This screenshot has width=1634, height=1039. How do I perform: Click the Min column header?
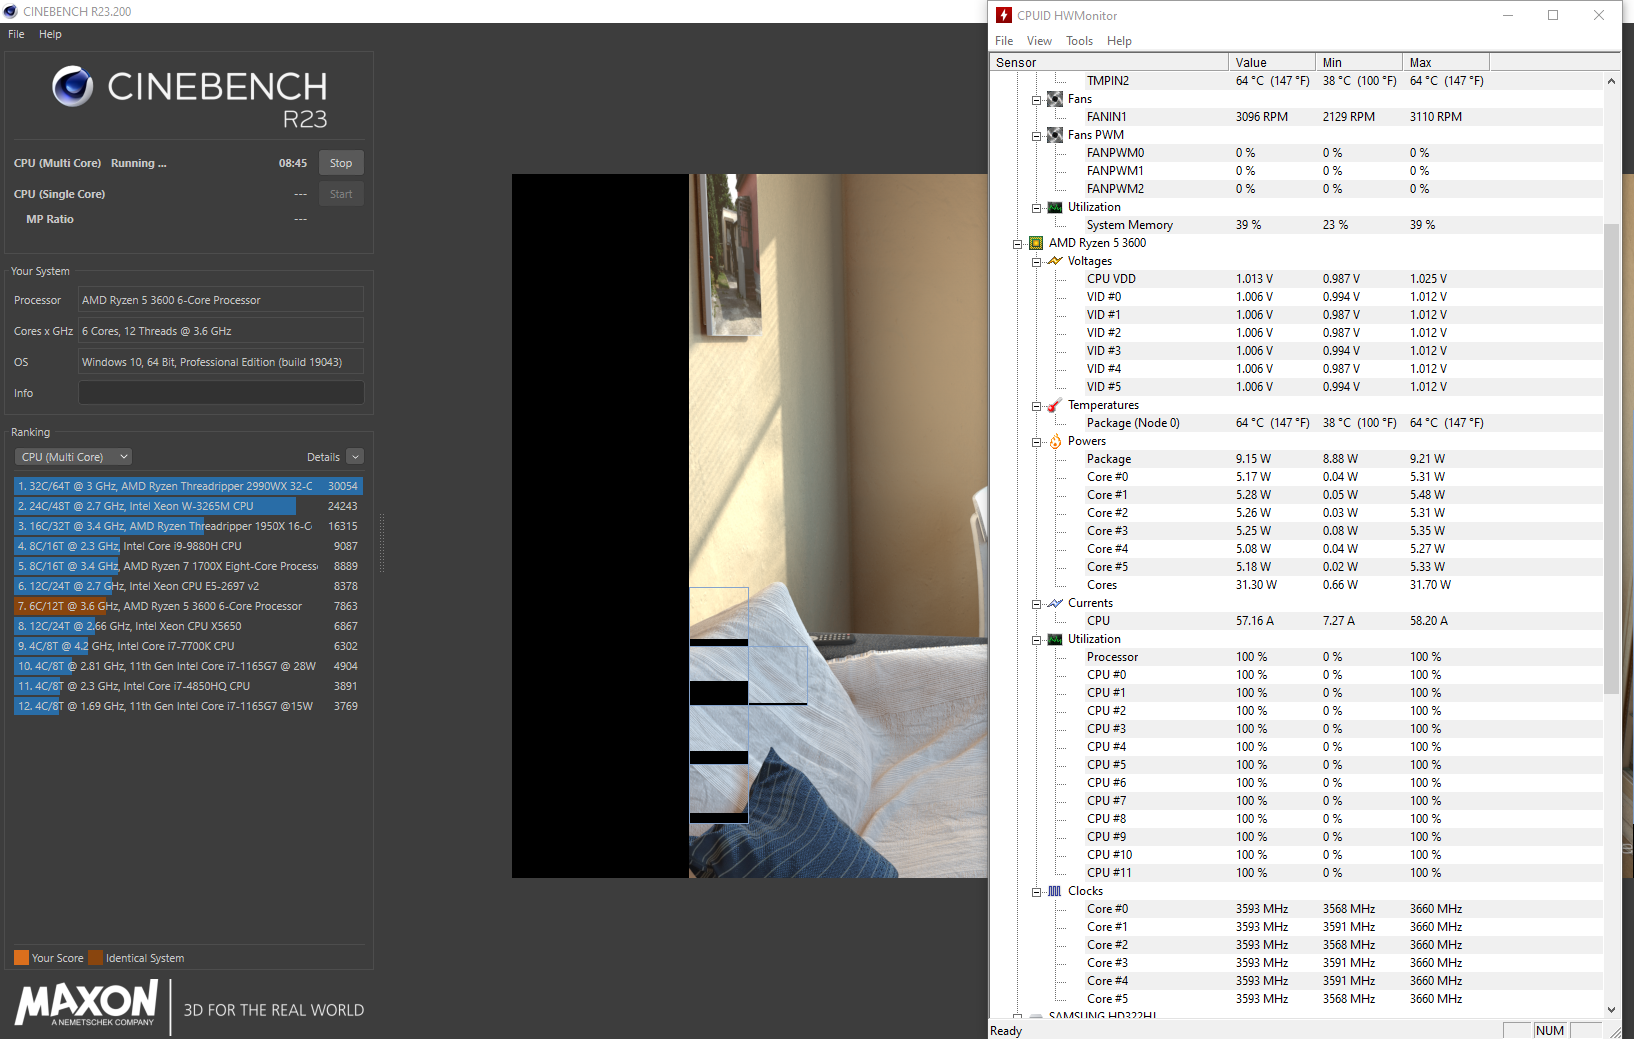point(1359,62)
